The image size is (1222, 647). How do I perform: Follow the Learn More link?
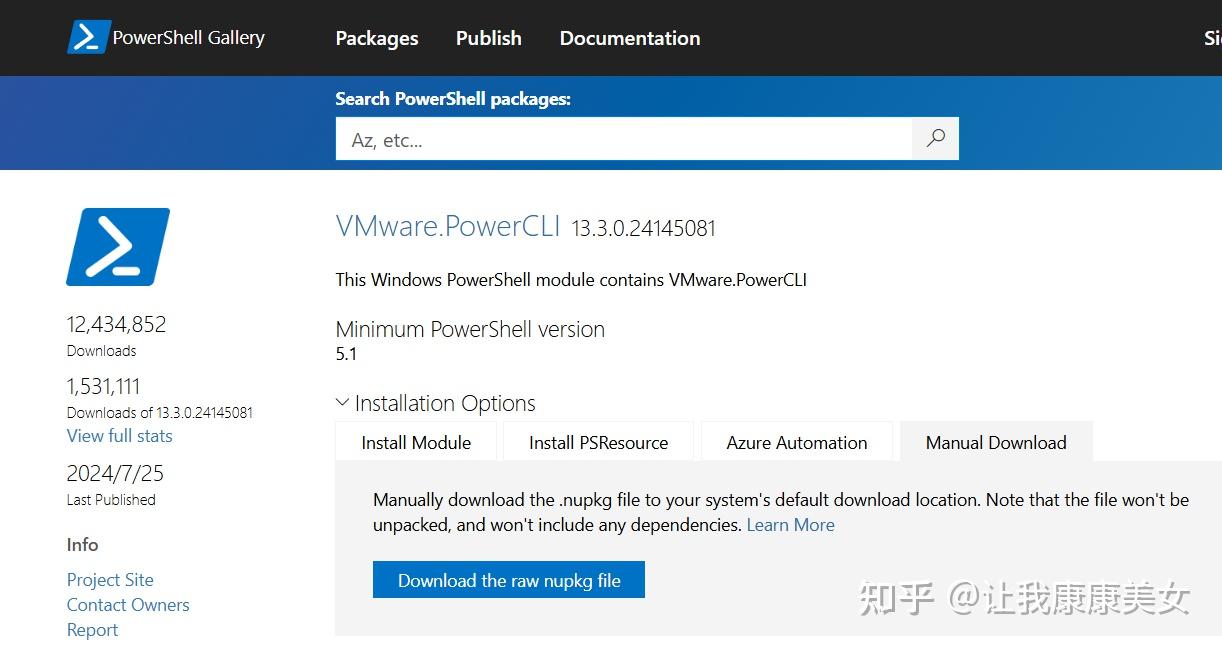coord(790,525)
